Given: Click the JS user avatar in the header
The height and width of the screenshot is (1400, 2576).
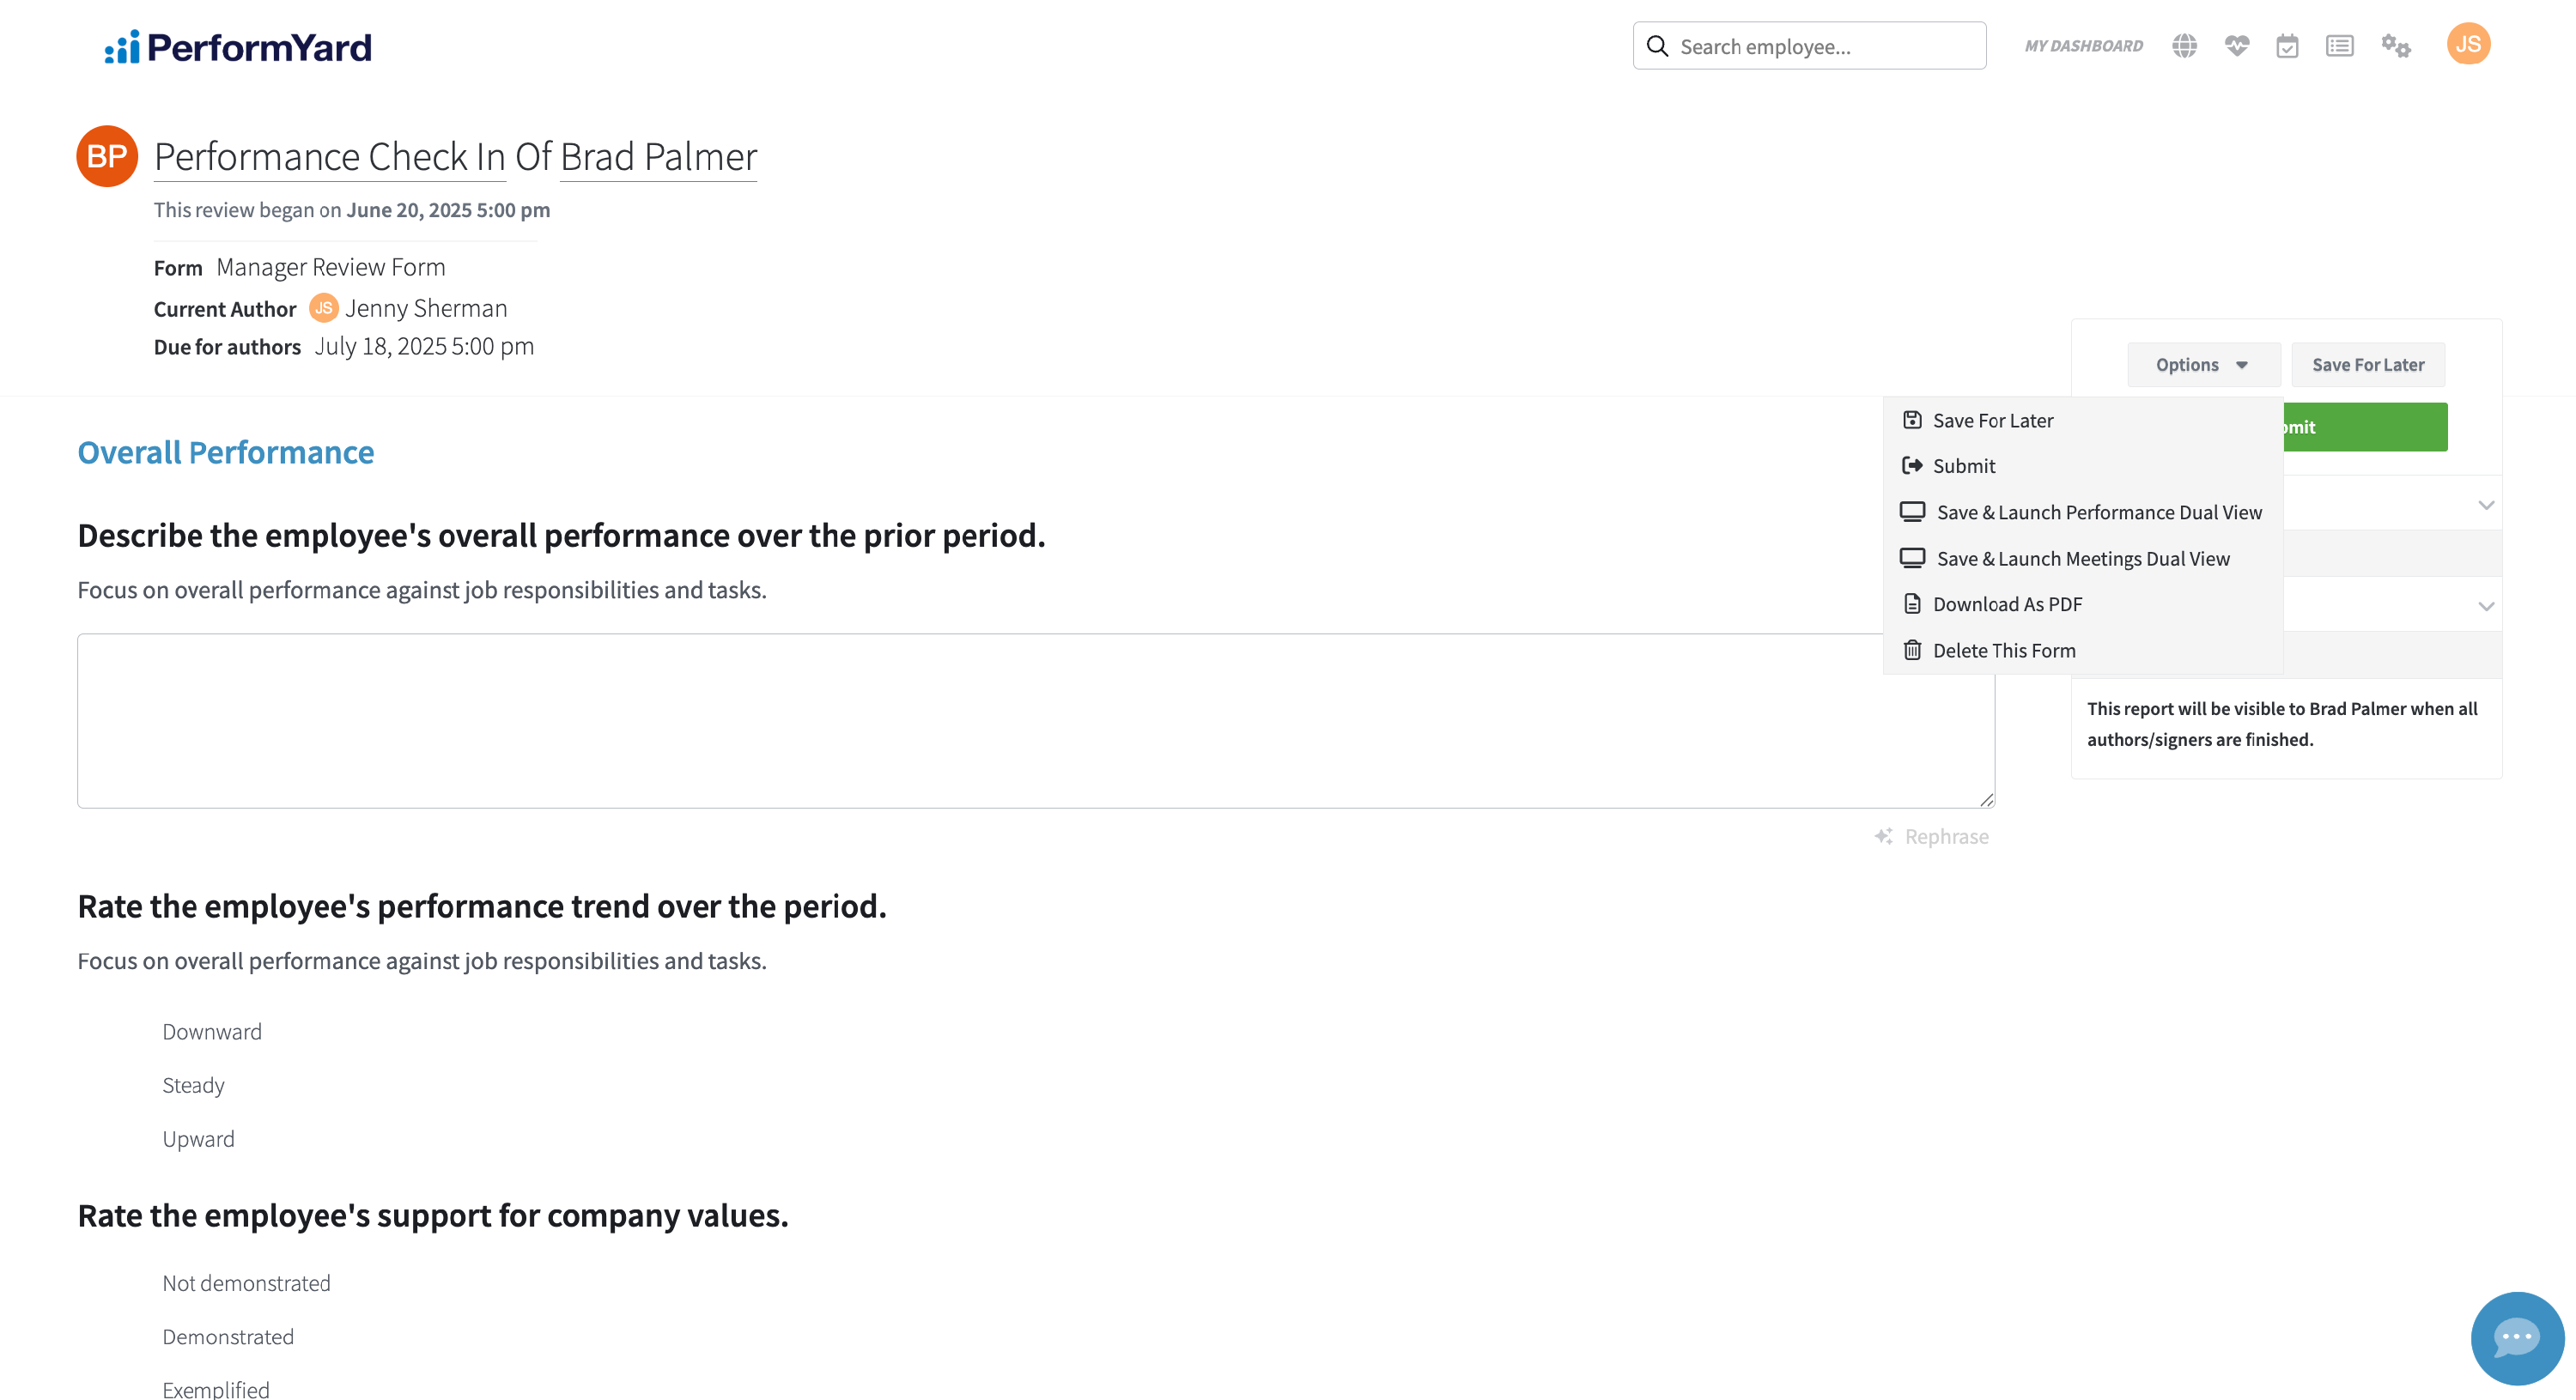Looking at the screenshot, I should (2467, 44).
